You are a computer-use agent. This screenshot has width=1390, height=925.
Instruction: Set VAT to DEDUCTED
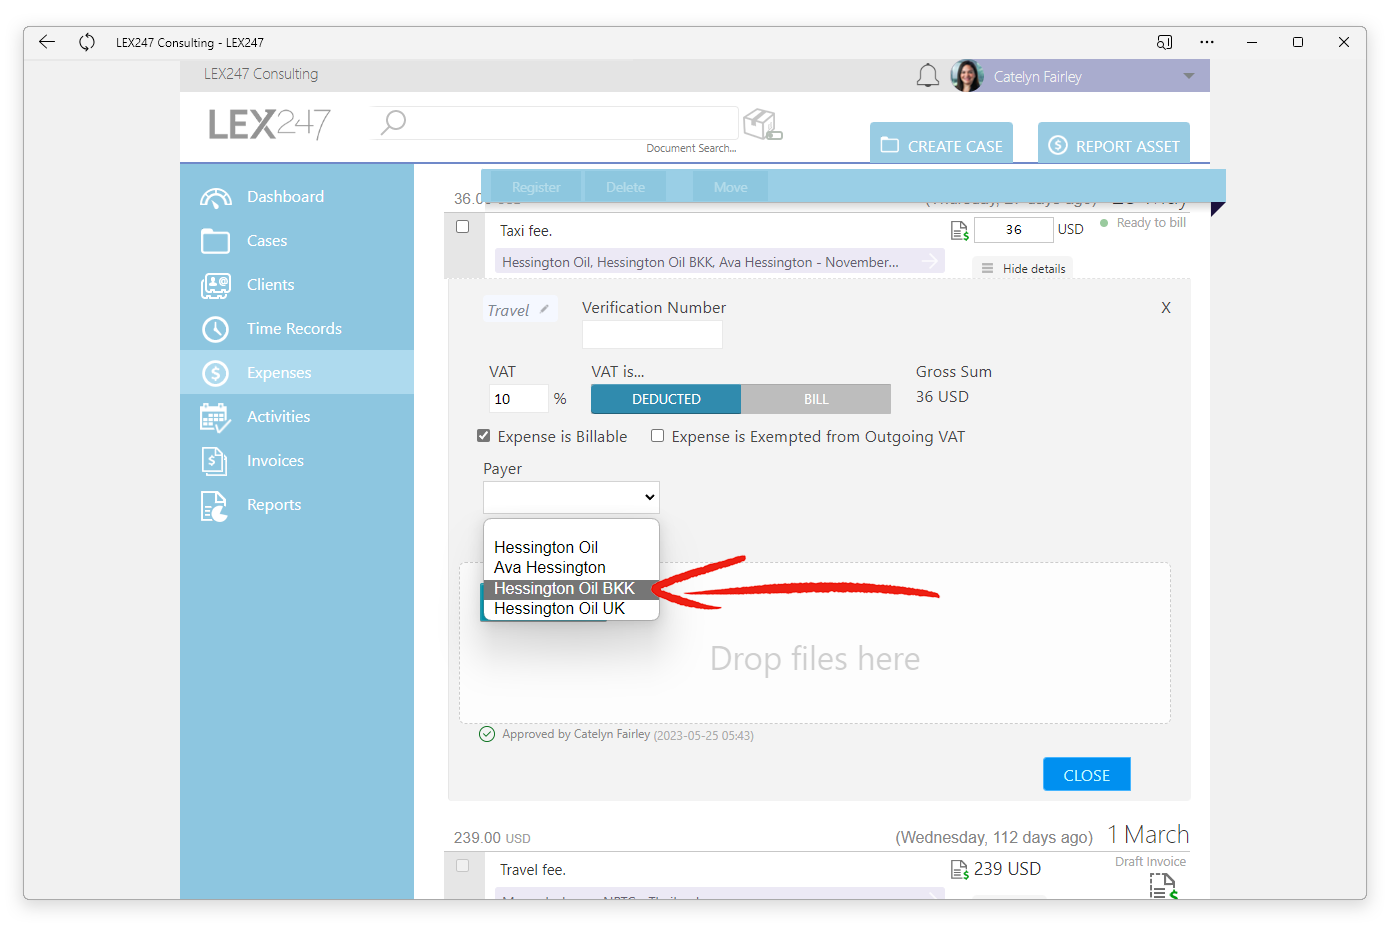click(x=666, y=399)
